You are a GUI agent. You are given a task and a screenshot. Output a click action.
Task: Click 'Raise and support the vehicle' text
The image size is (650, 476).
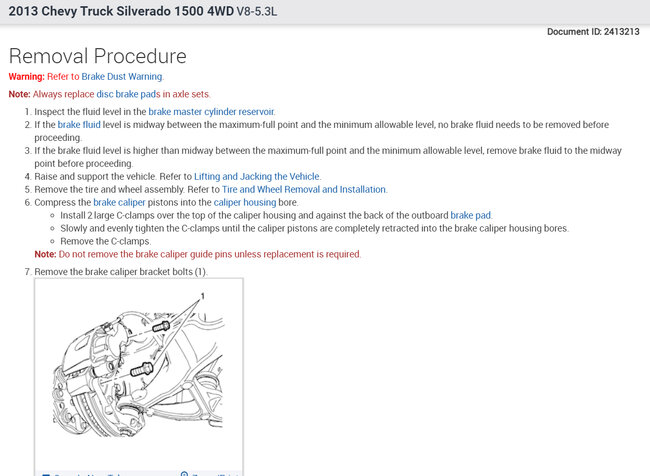(x=96, y=176)
